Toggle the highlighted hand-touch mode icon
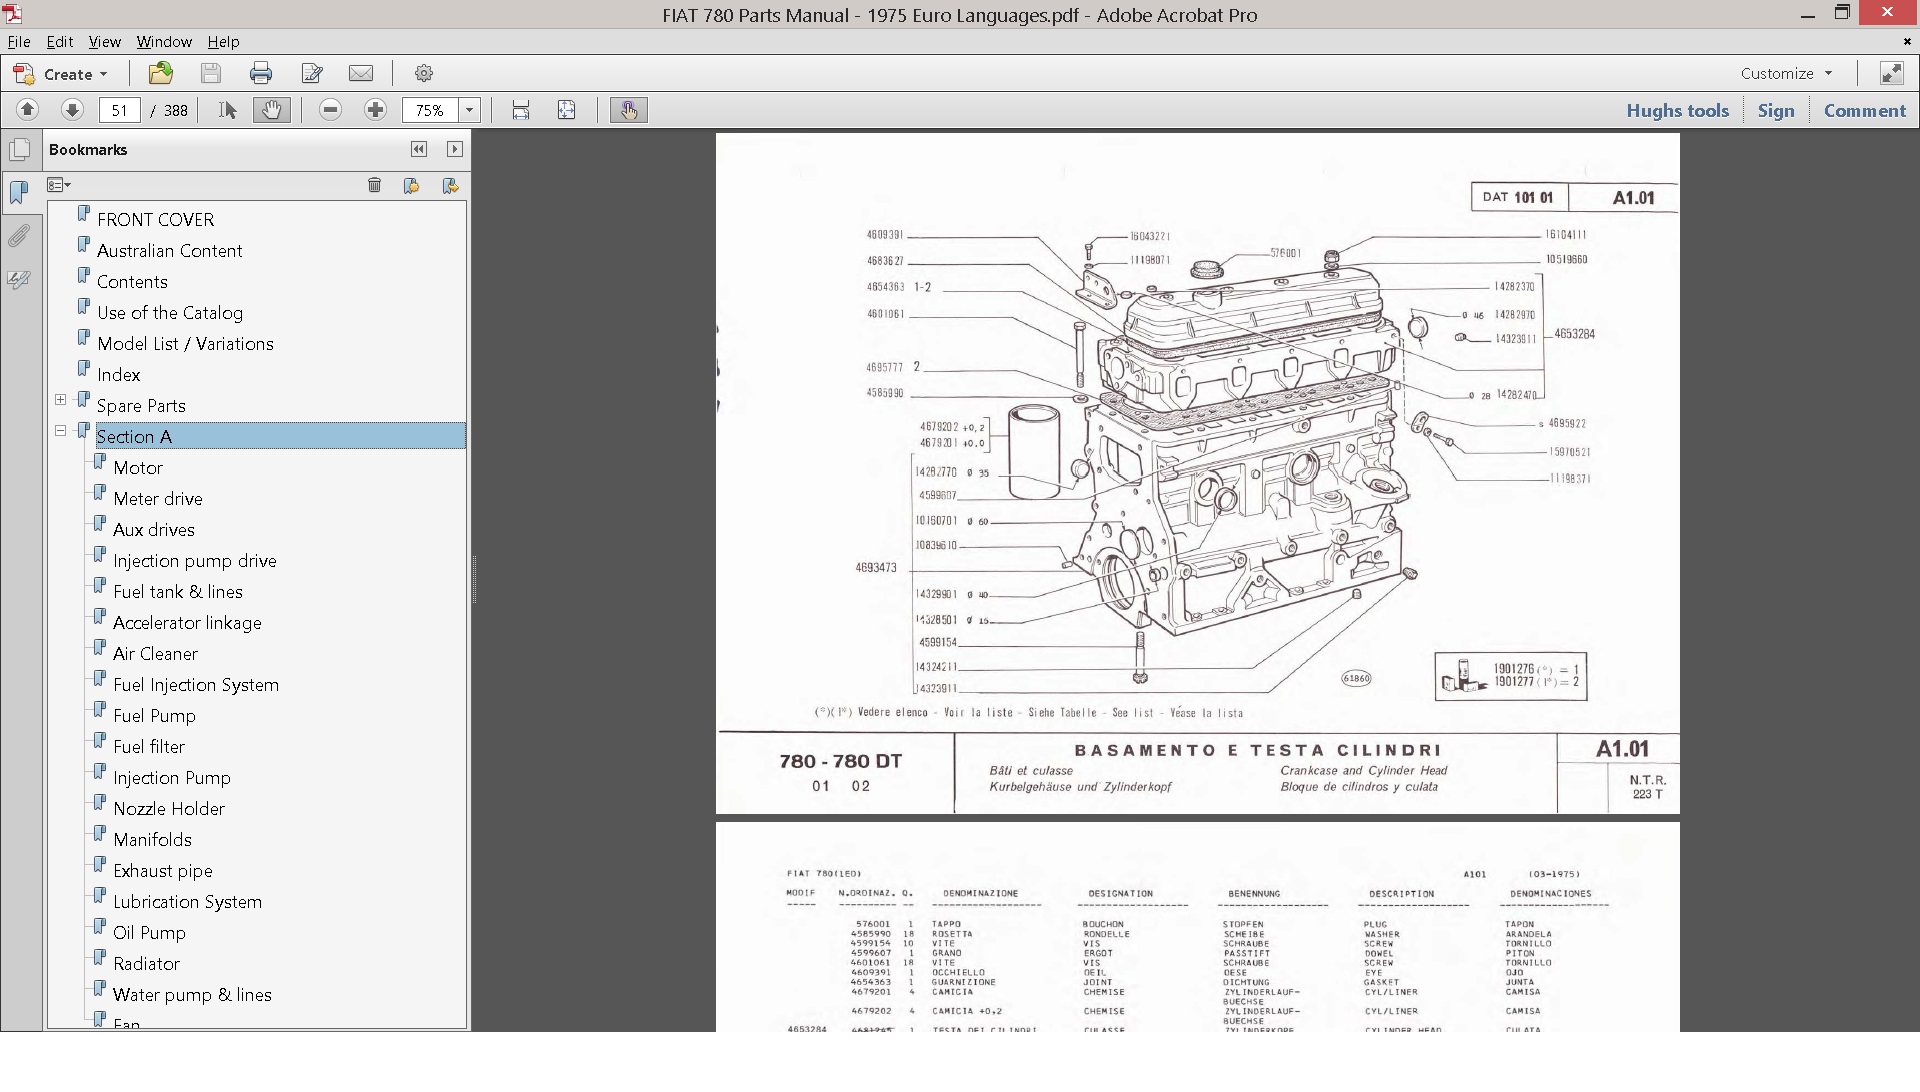 tap(629, 110)
